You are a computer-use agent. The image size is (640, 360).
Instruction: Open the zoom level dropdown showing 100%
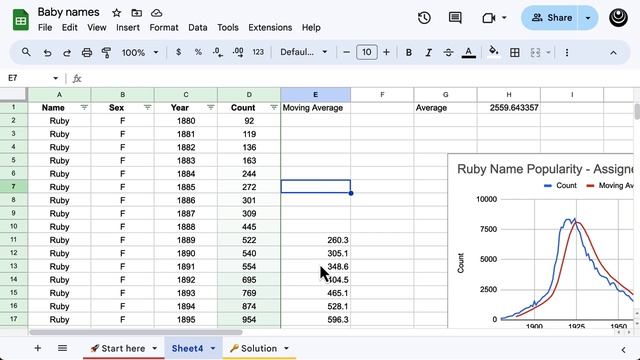click(x=140, y=53)
